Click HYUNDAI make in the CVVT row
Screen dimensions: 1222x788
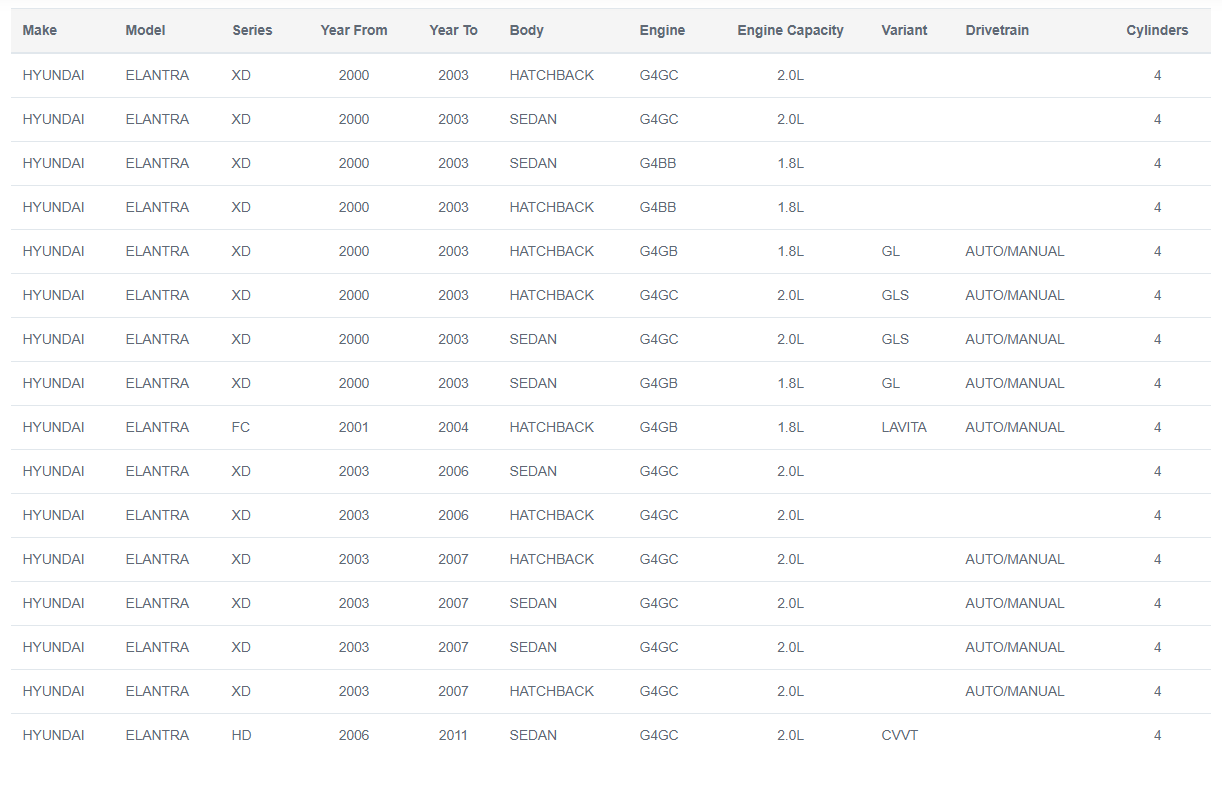click(x=53, y=735)
